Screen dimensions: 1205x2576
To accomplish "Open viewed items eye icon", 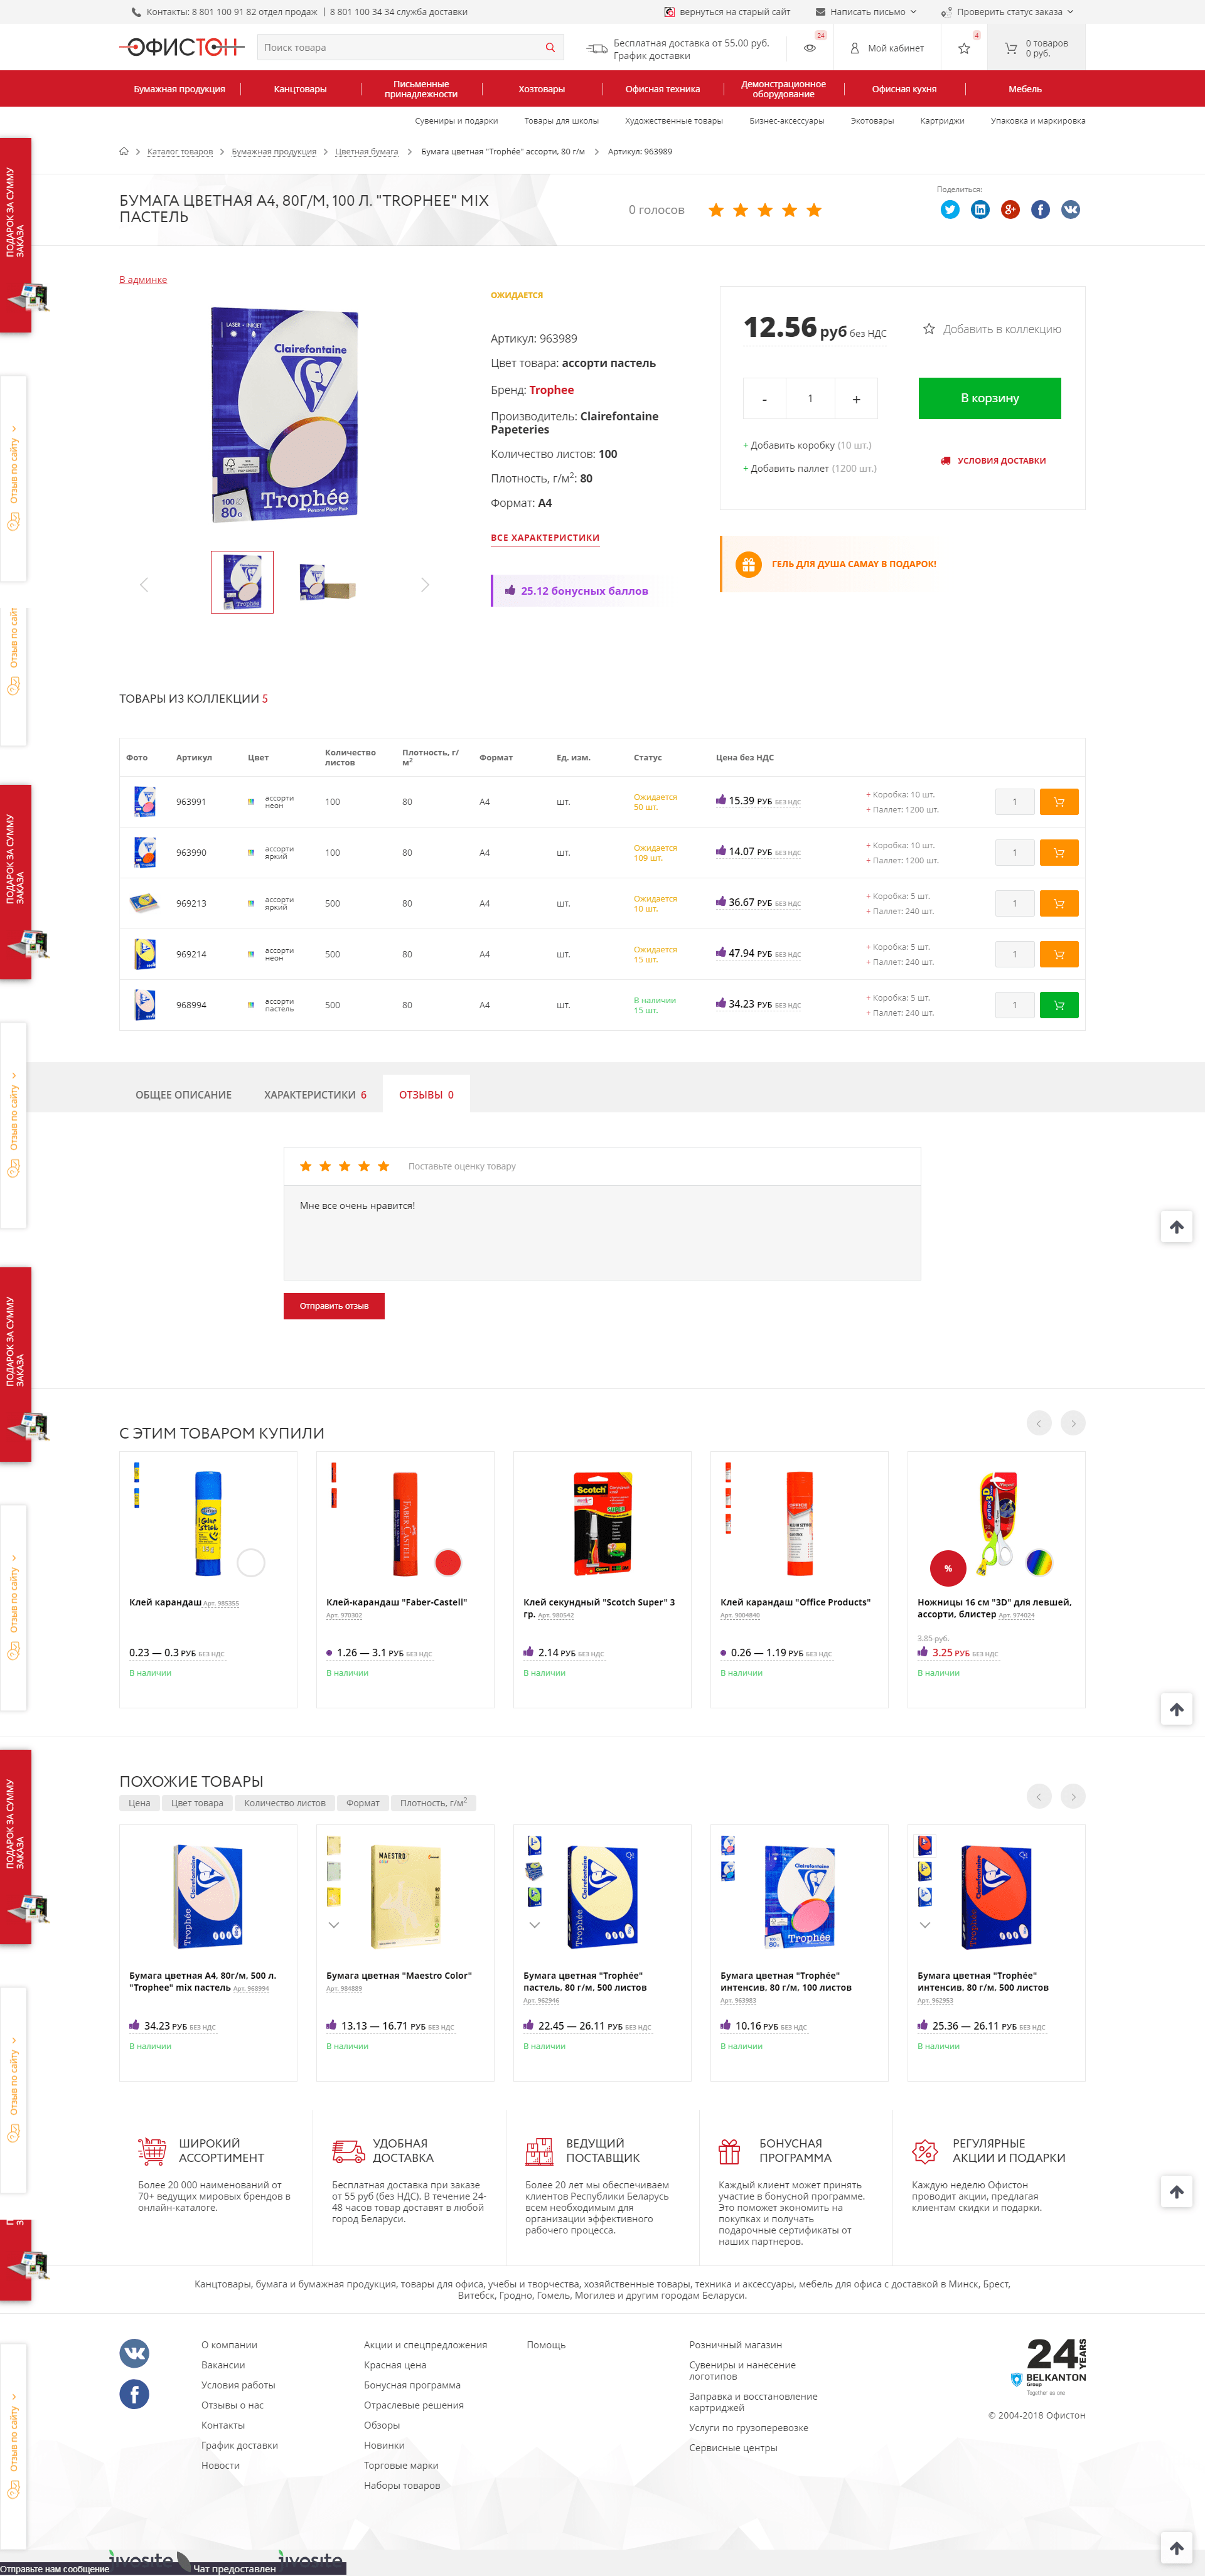I will [810, 48].
